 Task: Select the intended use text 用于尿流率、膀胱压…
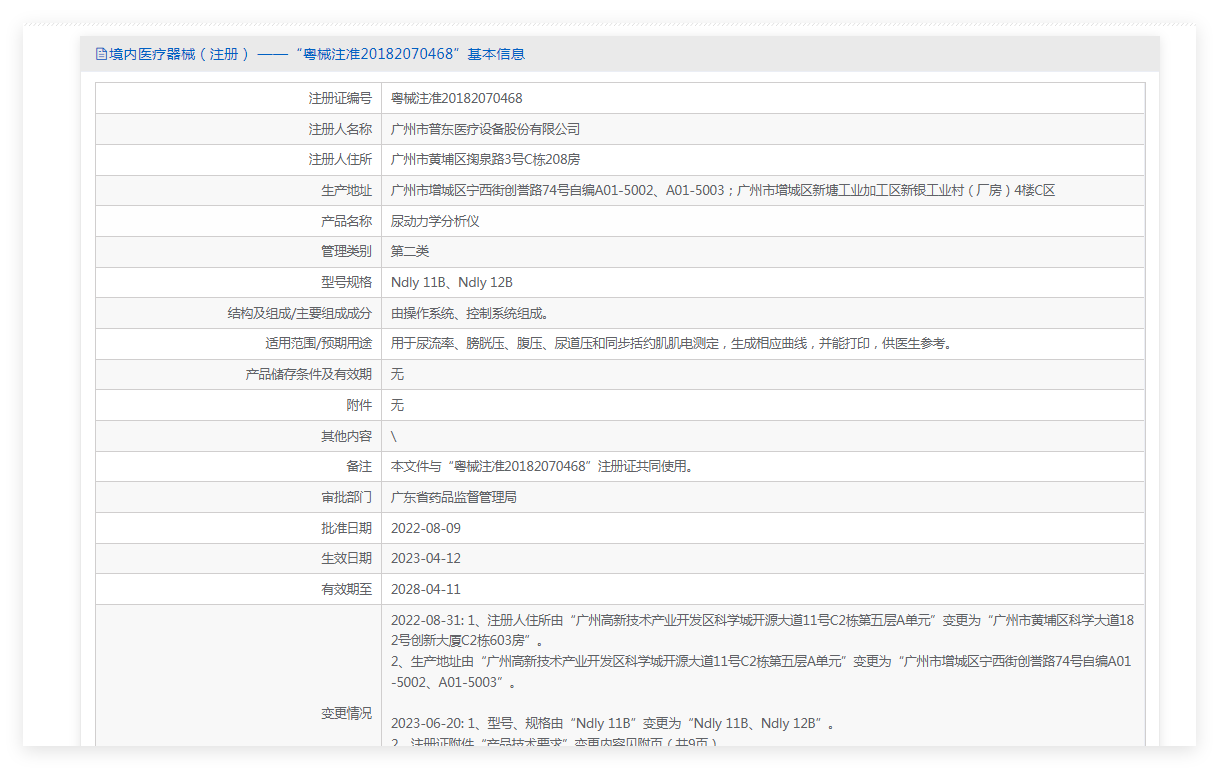coord(671,343)
